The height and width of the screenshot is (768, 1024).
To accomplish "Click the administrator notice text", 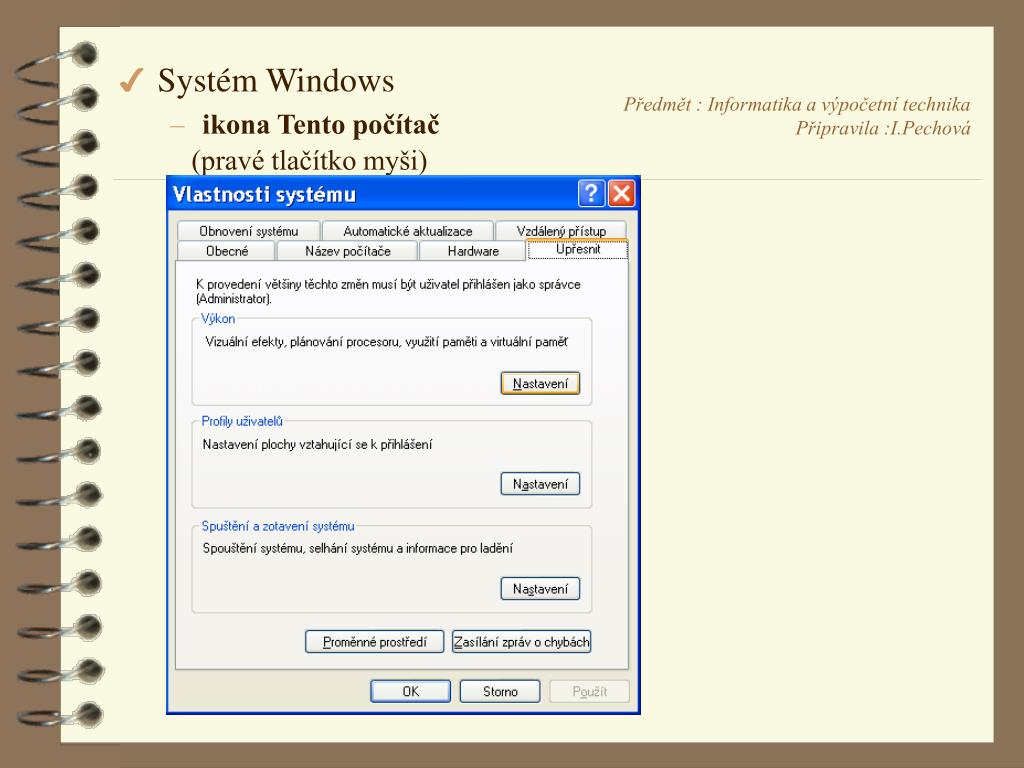I will pyautogui.click(x=389, y=291).
